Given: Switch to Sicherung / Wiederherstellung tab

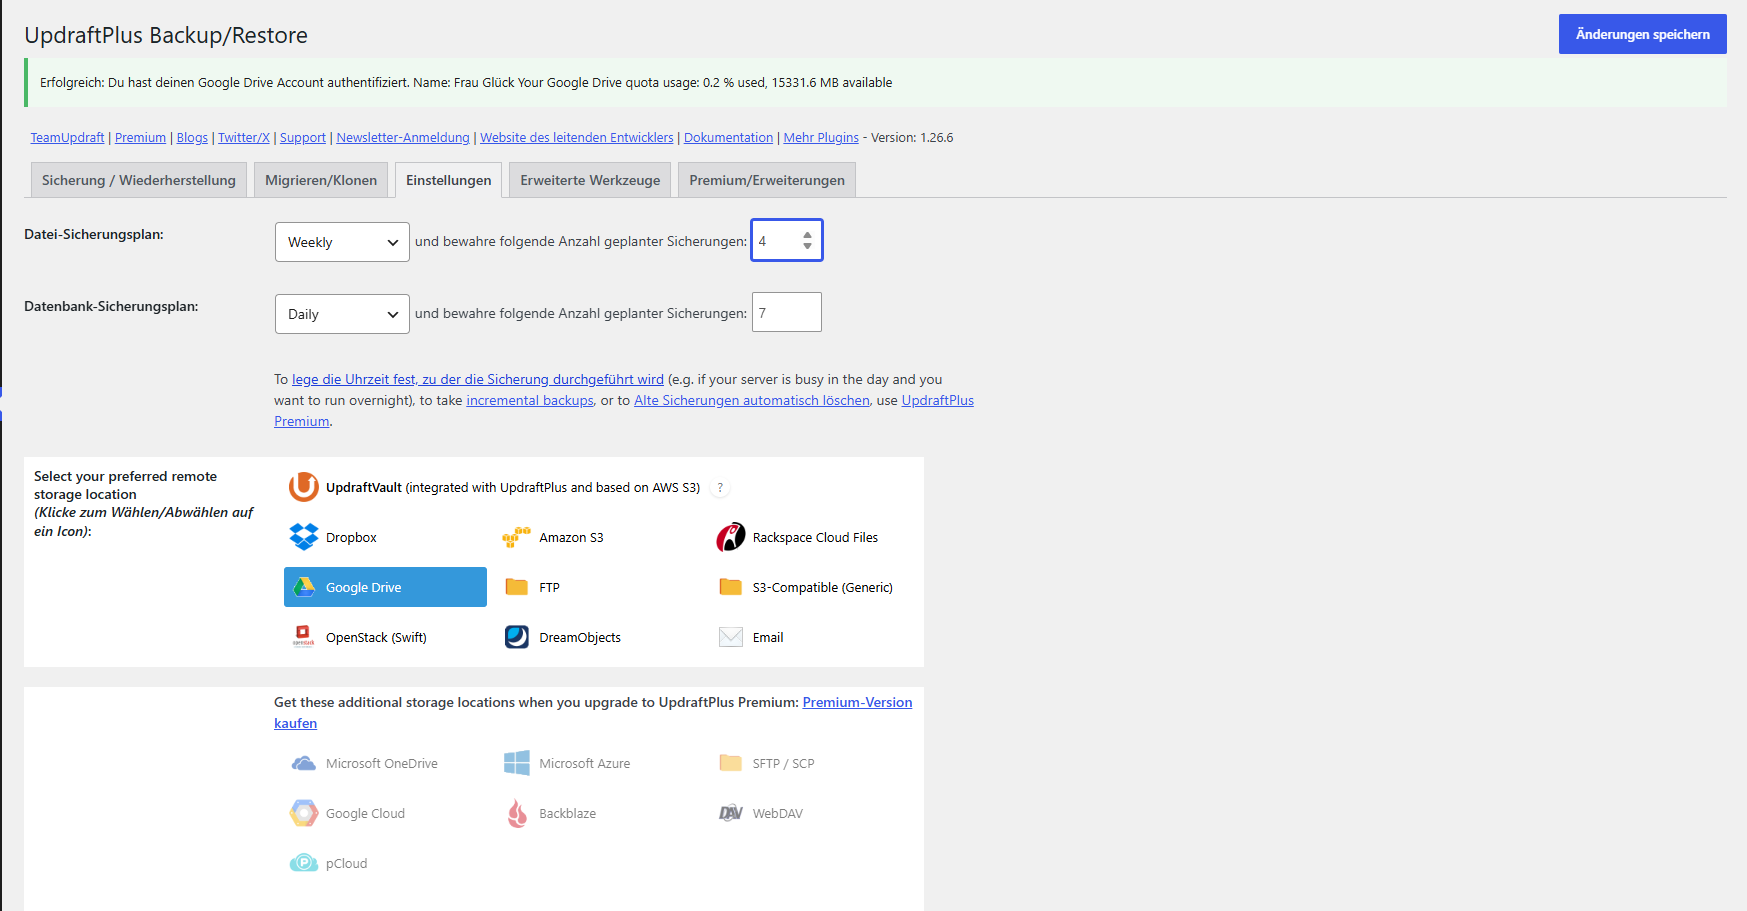Looking at the screenshot, I should point(139,180).
